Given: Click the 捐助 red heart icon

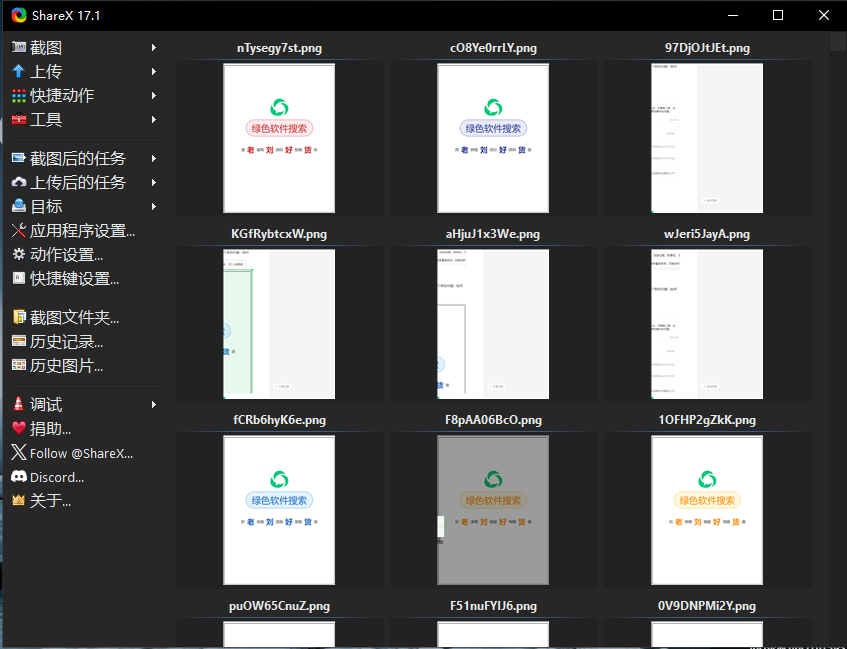Looking at the screenshot, I should [x=18, y=429].
